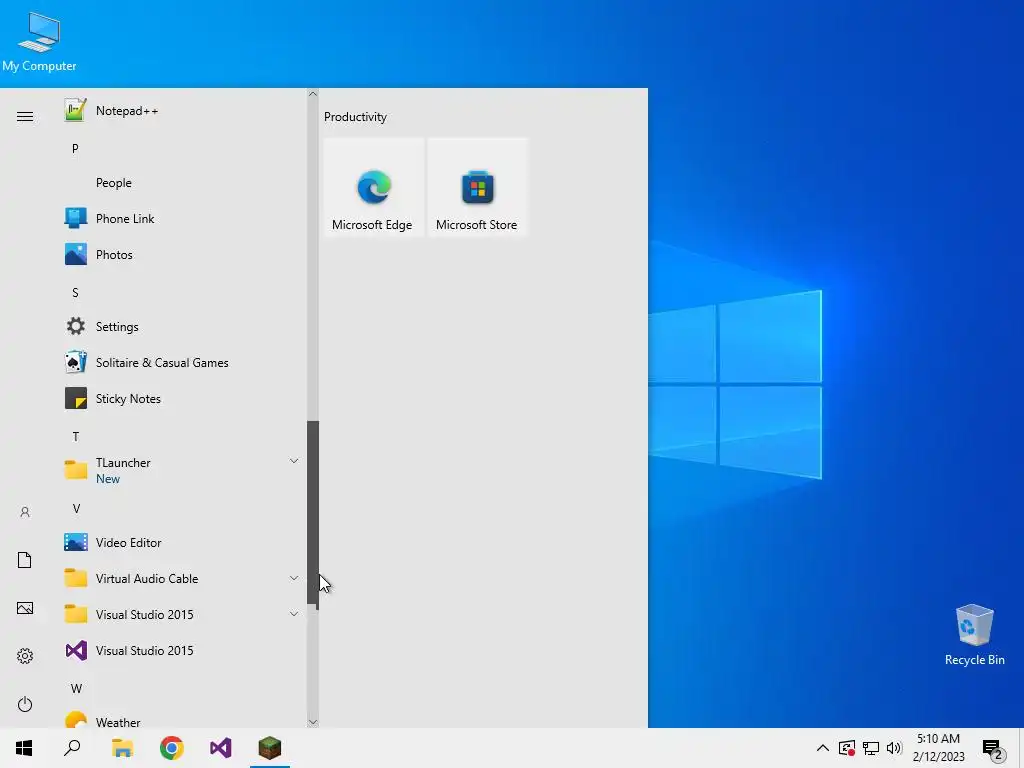Open My Computer desktop icon
Viewport: 1024px width, 768px height.
coord(39,42)
